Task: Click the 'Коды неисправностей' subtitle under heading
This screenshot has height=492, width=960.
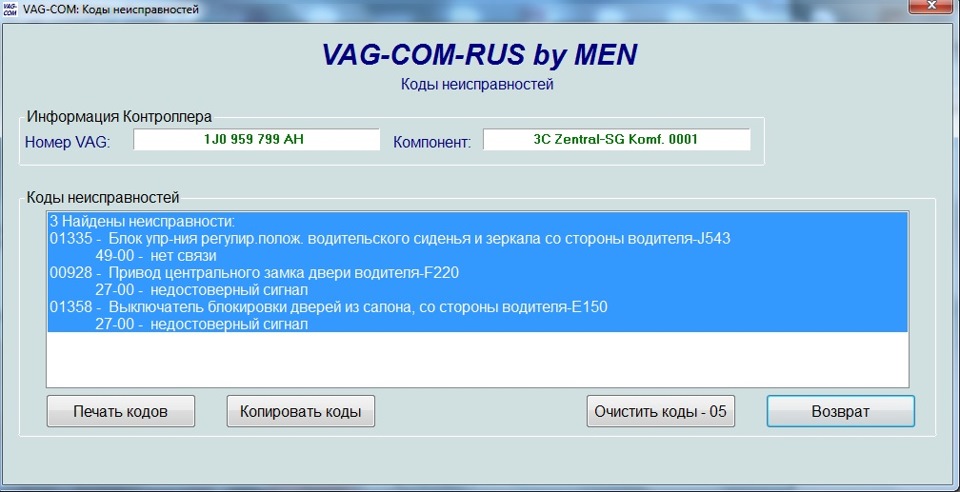Action: pos(477,84)
